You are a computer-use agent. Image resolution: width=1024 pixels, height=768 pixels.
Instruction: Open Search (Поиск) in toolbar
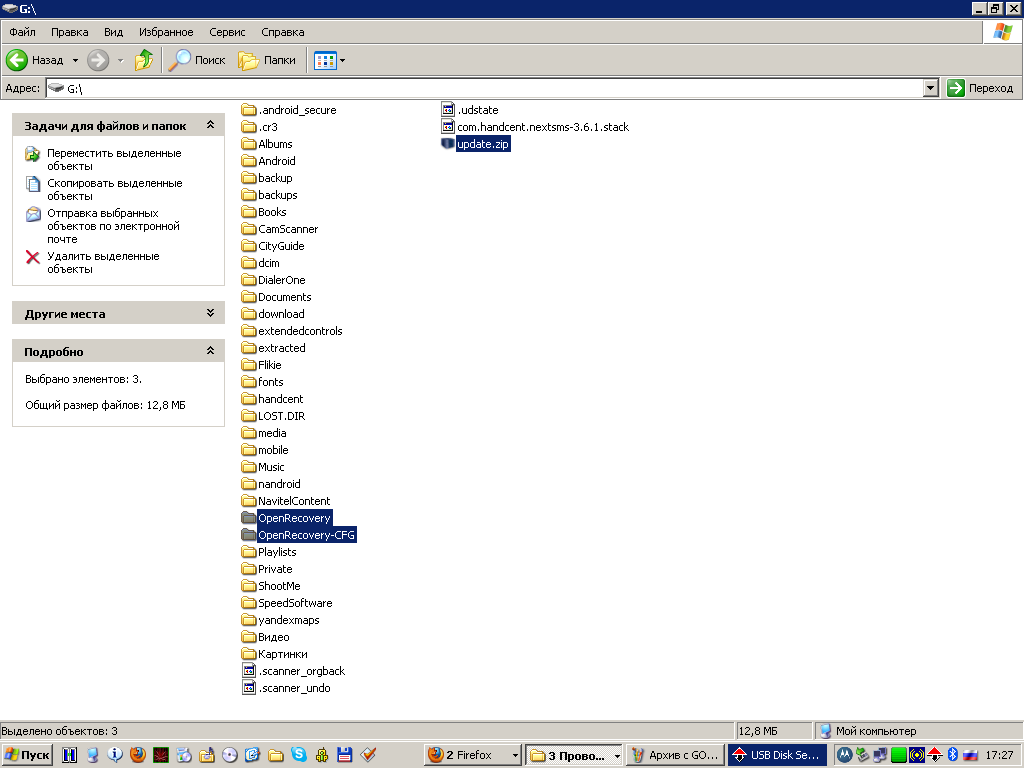click(197, 60)
